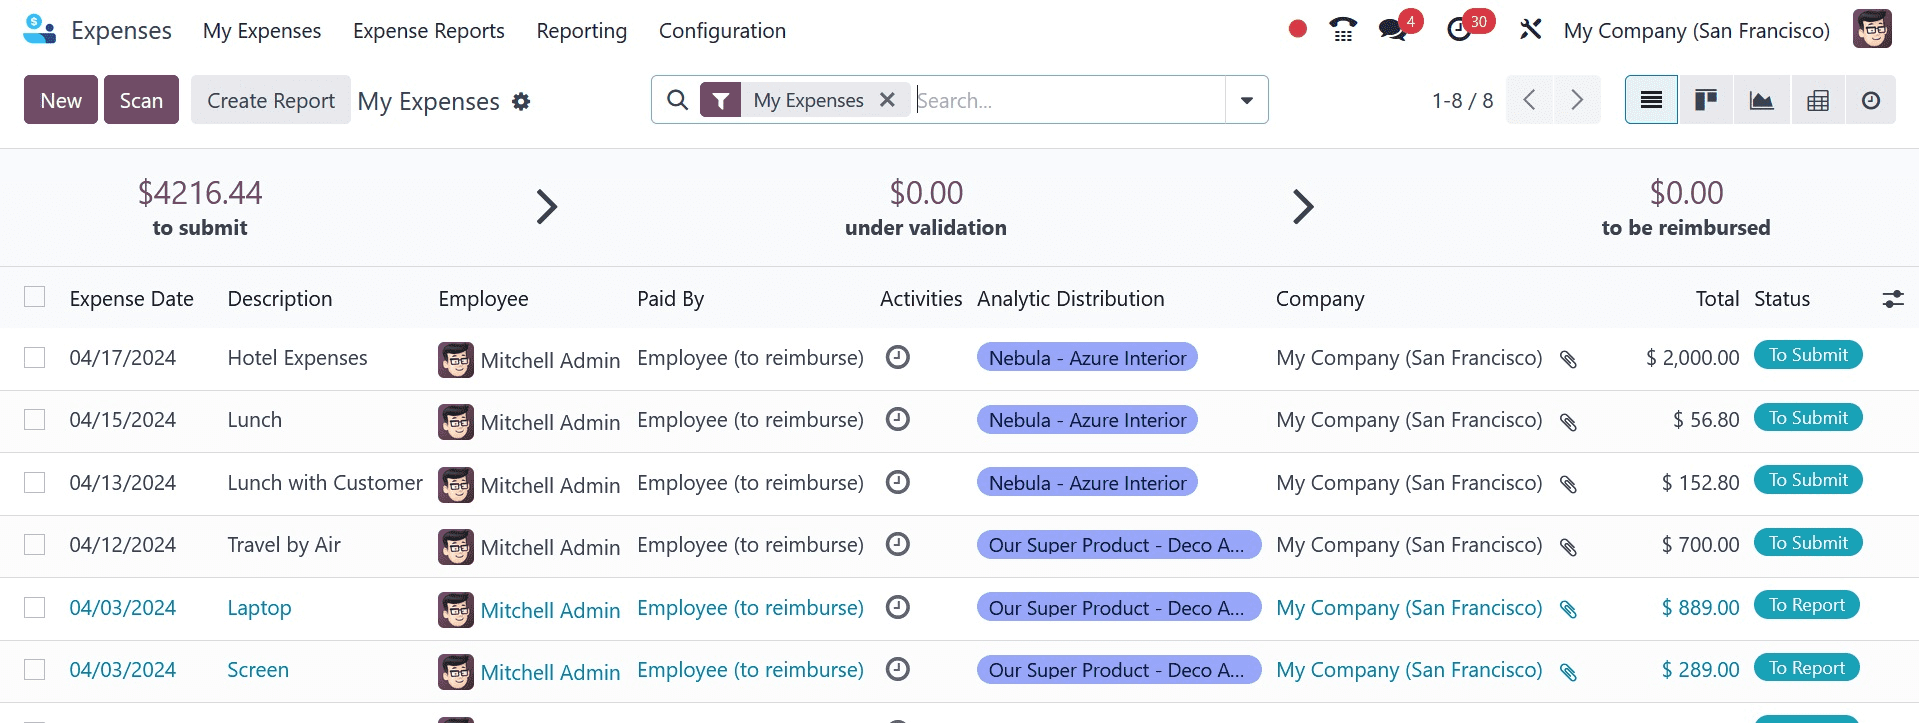Open activity clock for Hotel Expenses row
The height and width of the screenshot is (723, 1919).
pos(898,357)
